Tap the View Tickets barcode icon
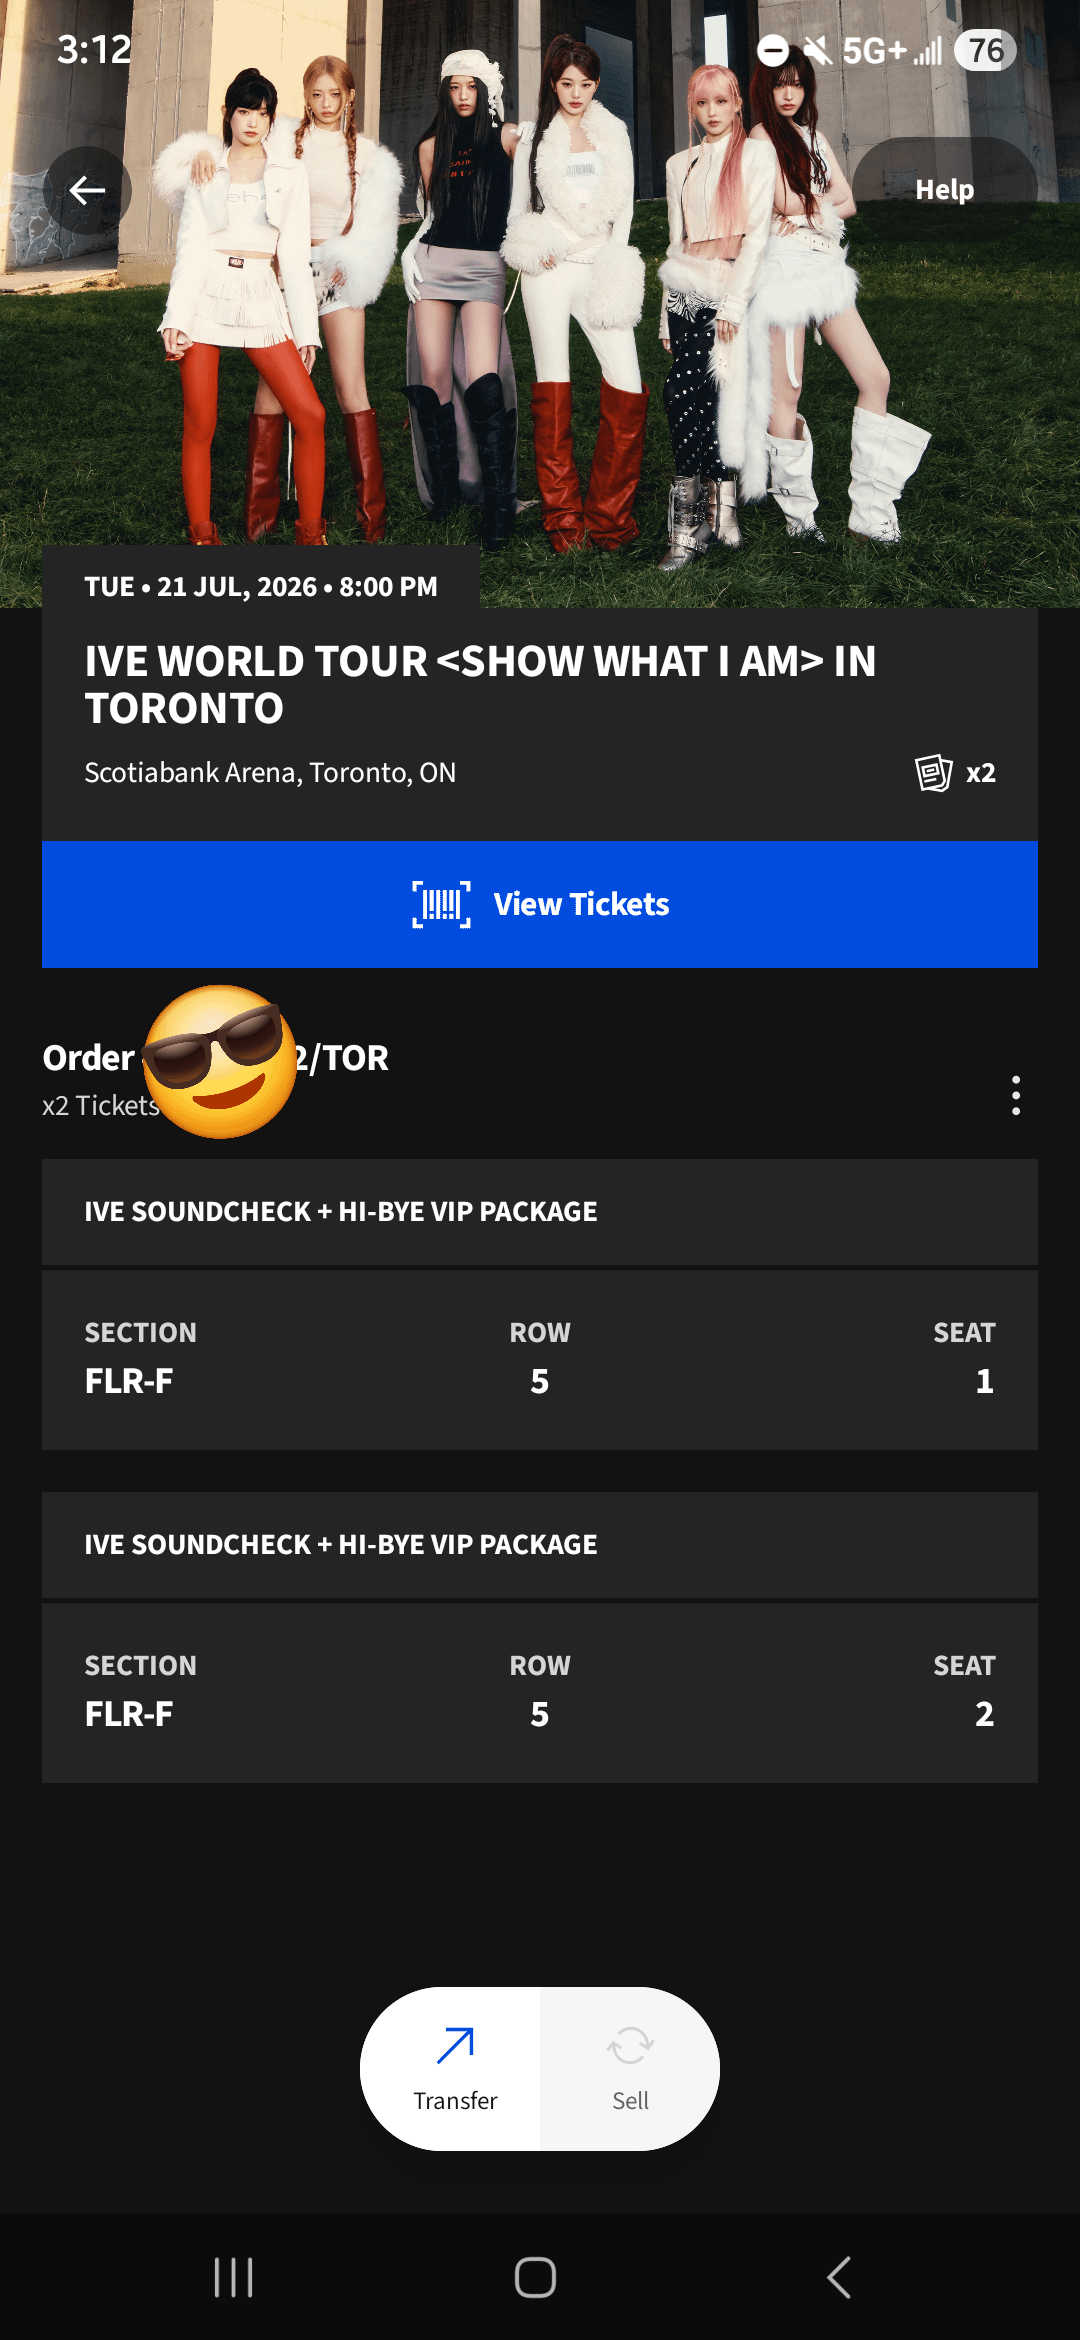This screenshot has height=2340, width=1080. point(441,905)
